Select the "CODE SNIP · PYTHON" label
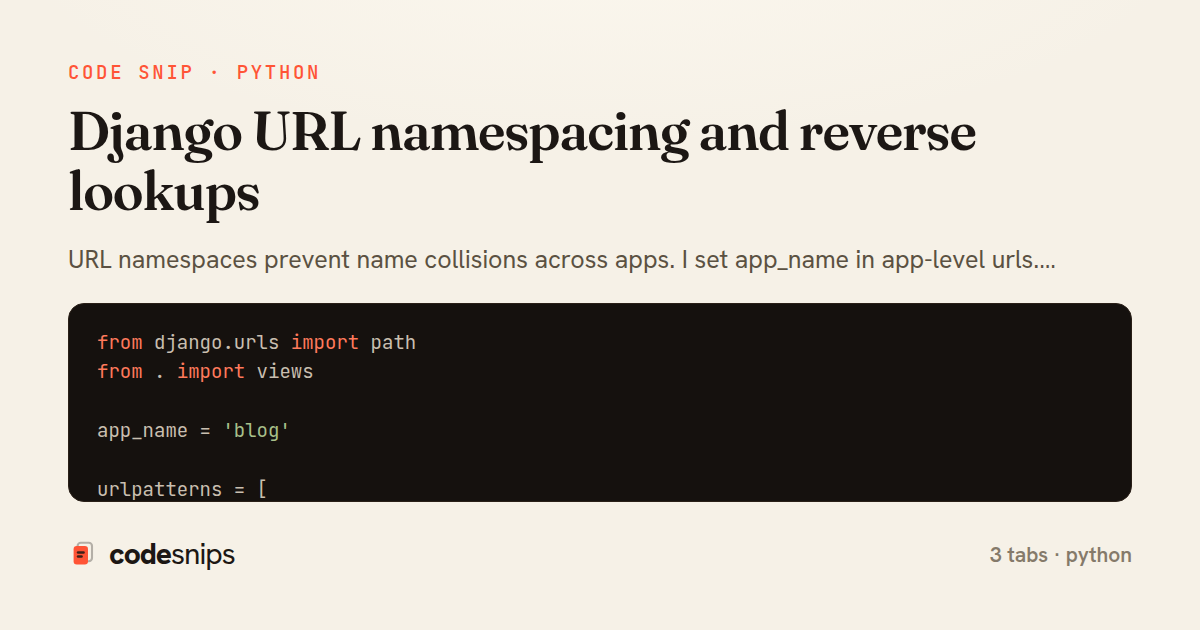 [194, 73]
